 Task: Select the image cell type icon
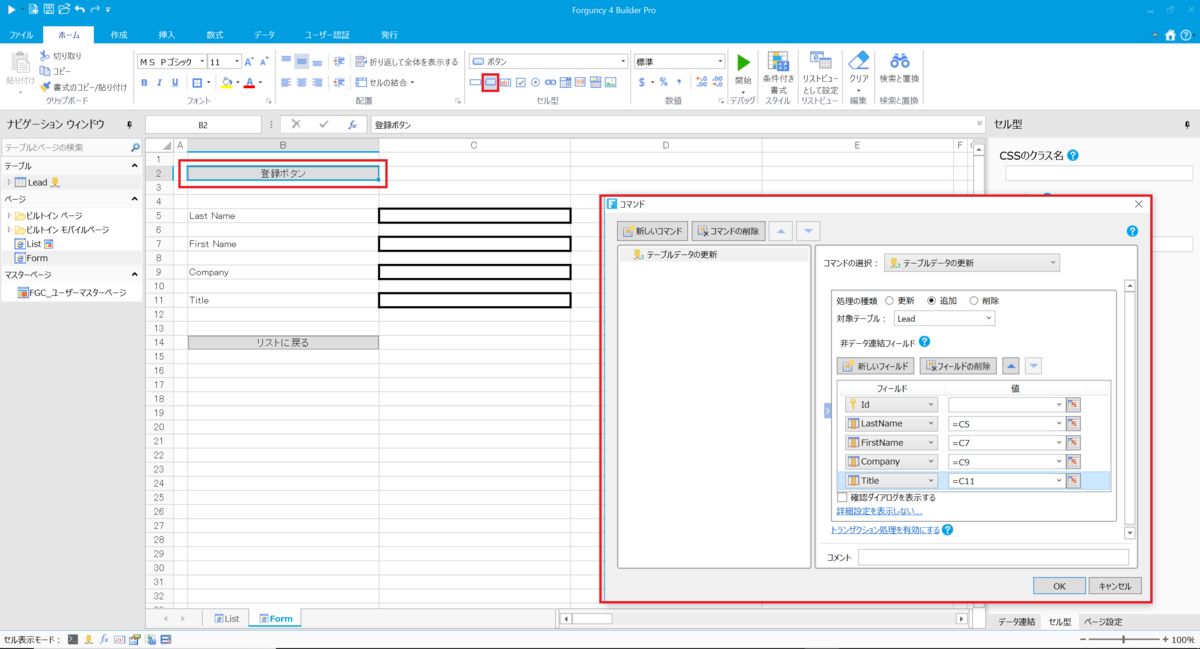coord(611,82)
